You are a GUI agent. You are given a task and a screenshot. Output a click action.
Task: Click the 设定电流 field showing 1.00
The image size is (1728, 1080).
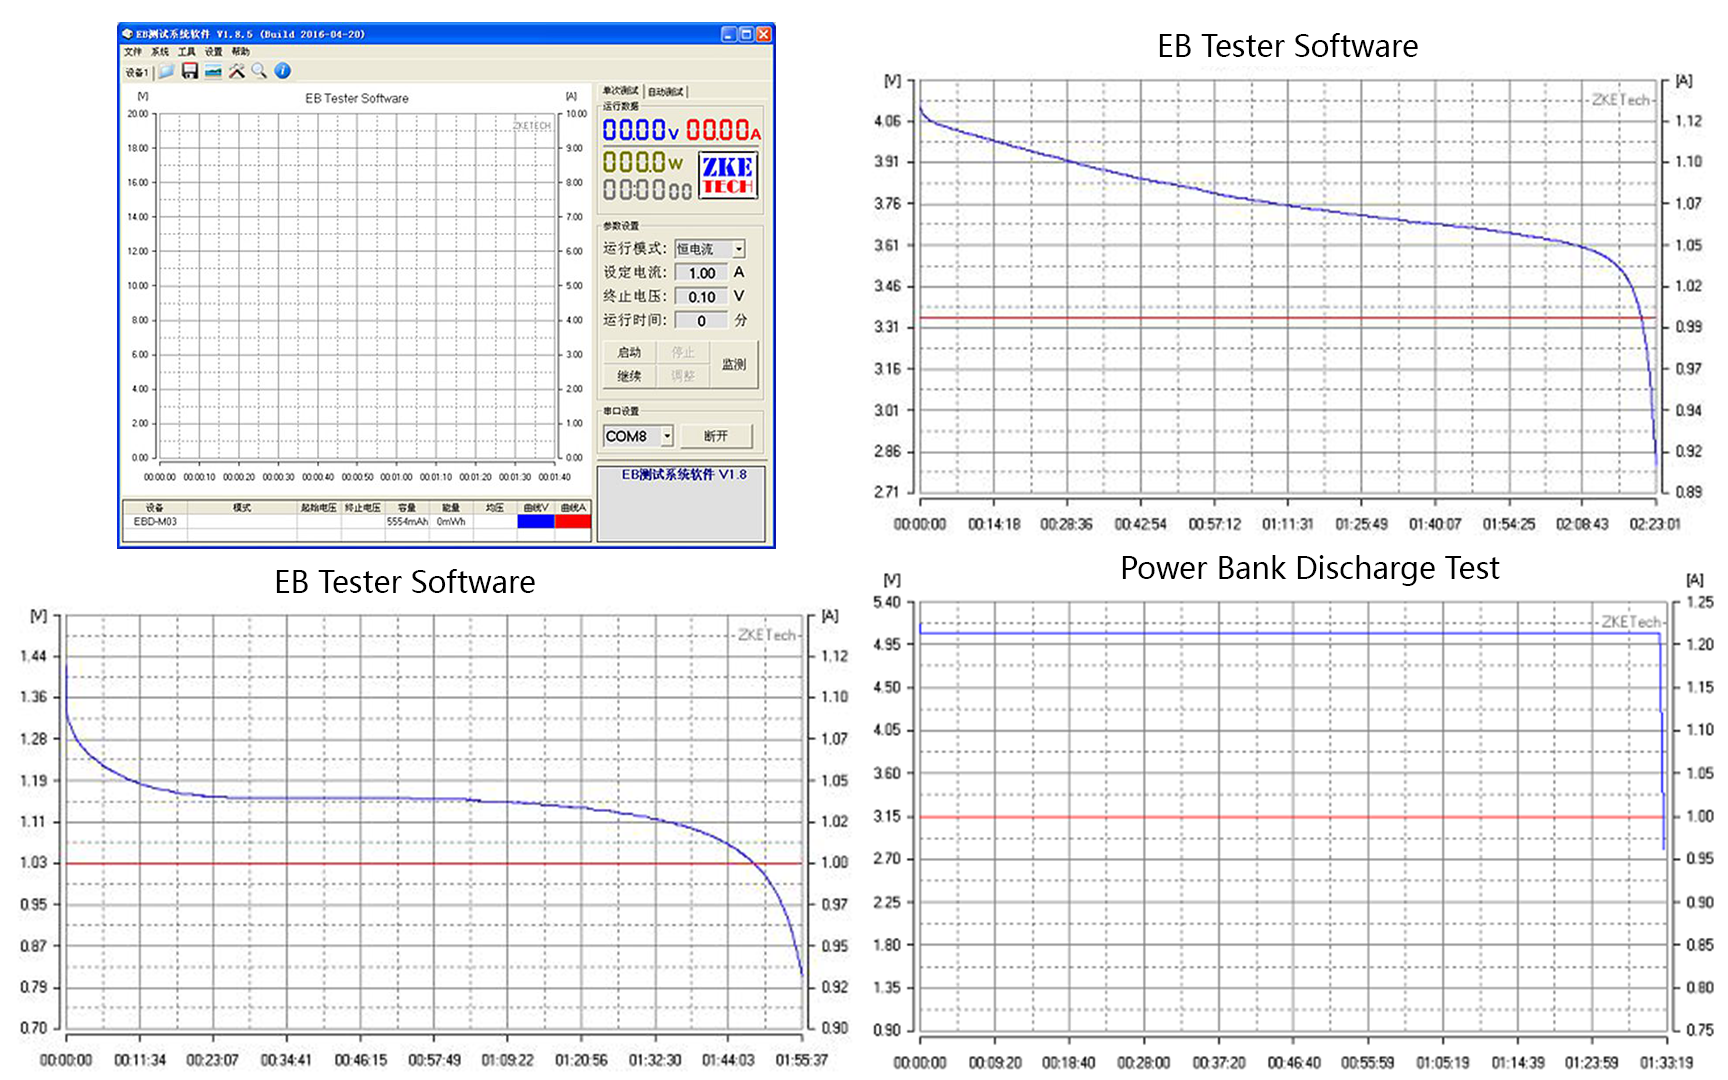pyautogui.click(x=702, y=273)
